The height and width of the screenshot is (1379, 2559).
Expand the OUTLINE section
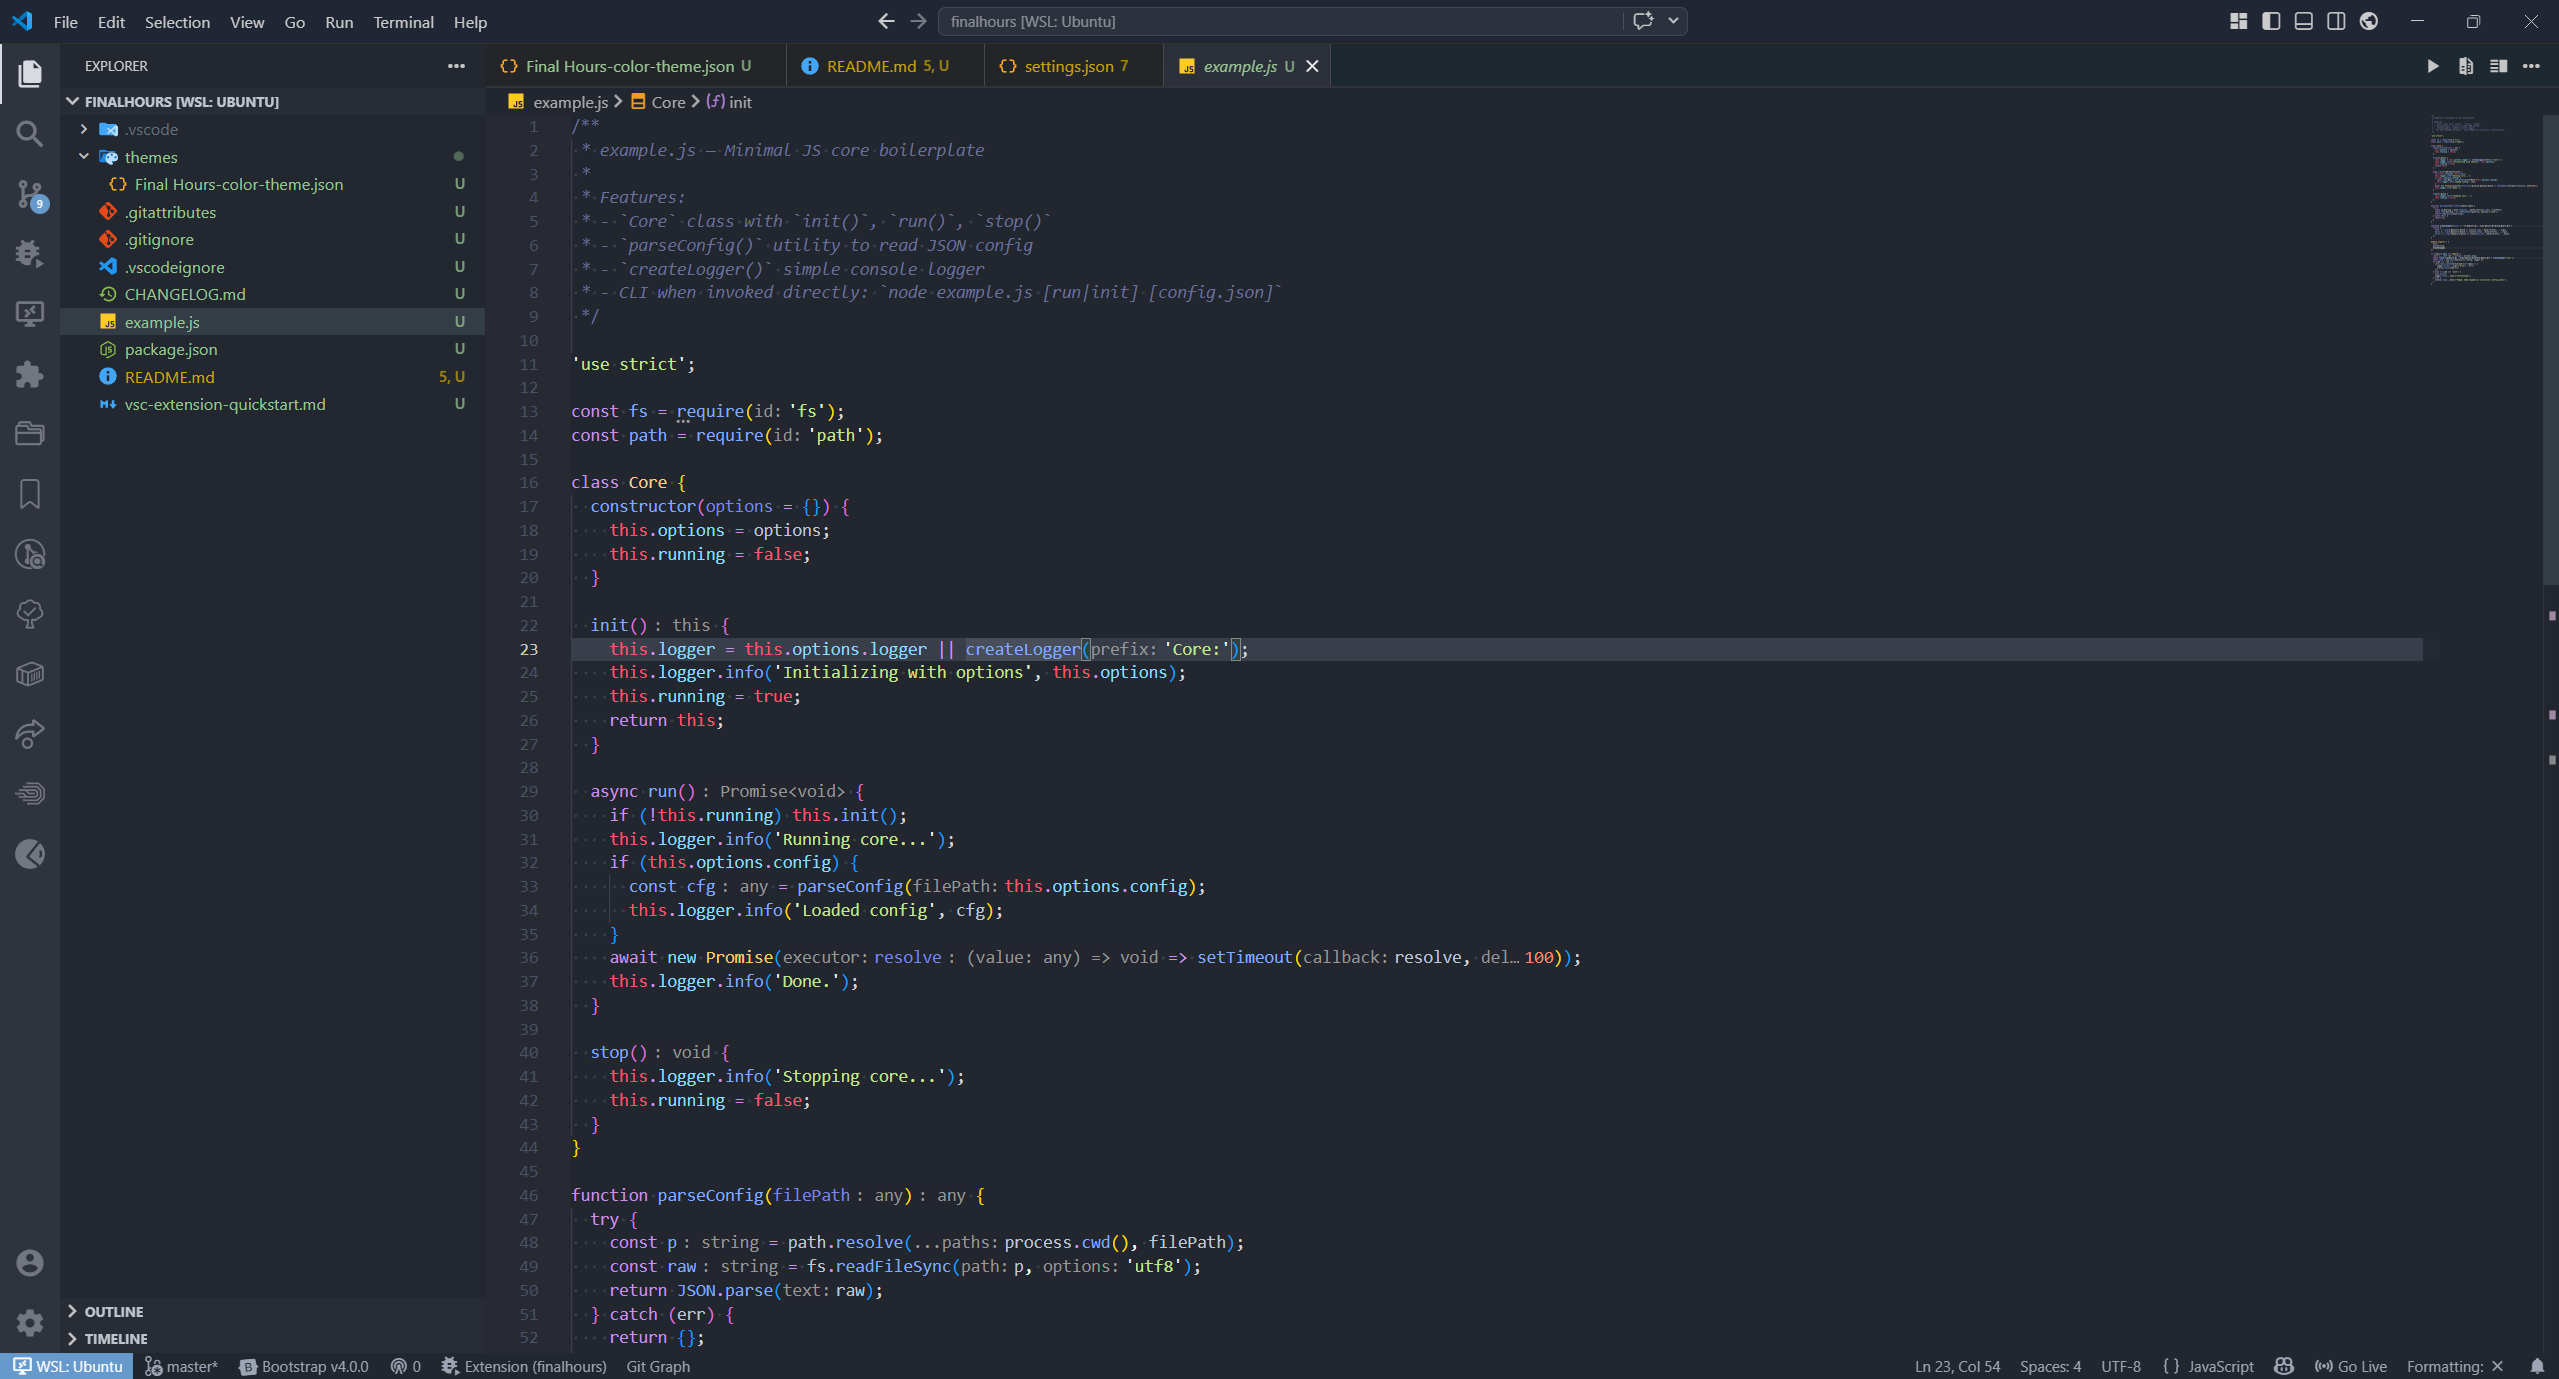click(113, 1311)
